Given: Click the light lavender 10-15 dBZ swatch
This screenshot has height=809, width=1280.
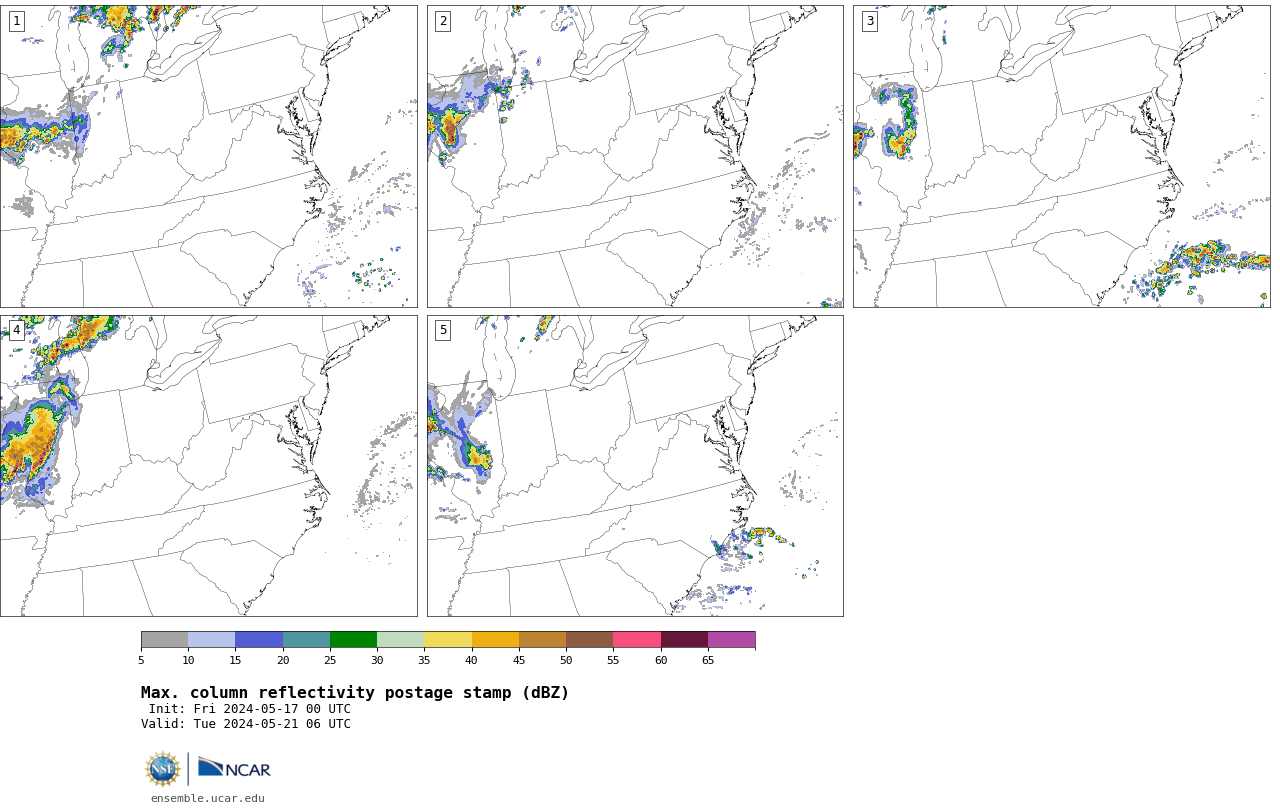Looking at the screenshot, I should click(211, 640).
